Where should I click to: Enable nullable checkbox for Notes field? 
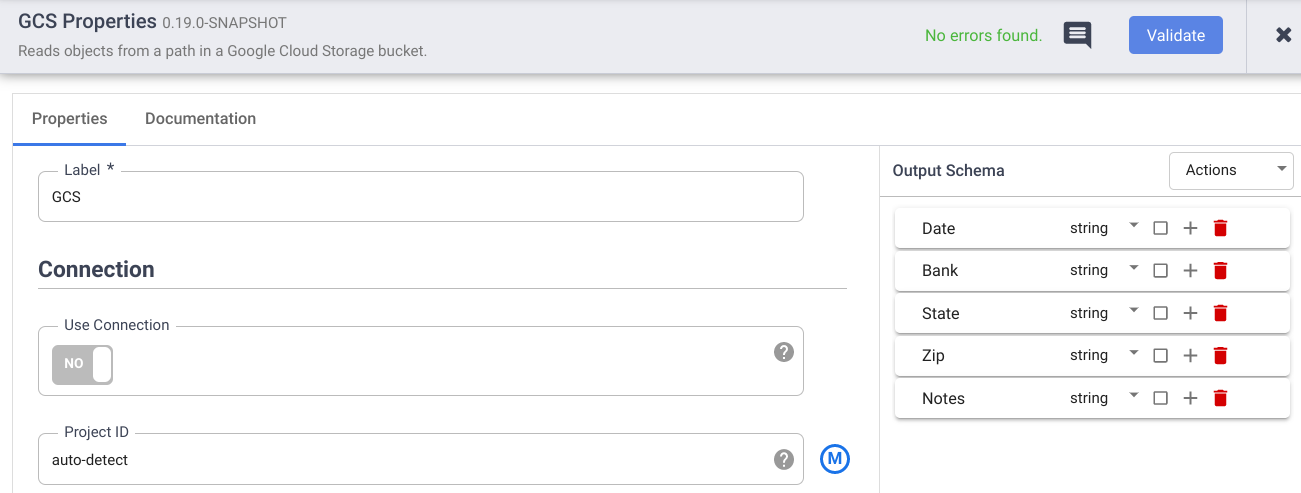tap(1160, 398)
